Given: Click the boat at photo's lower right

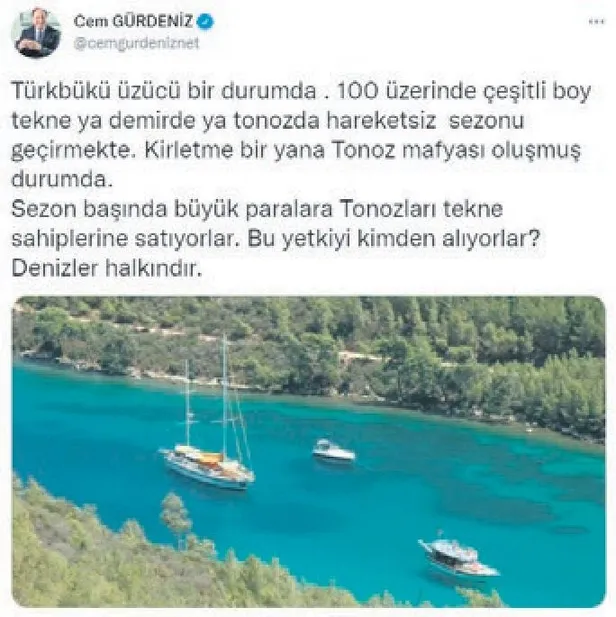Looking at the screenshot, I should (458, 555).
